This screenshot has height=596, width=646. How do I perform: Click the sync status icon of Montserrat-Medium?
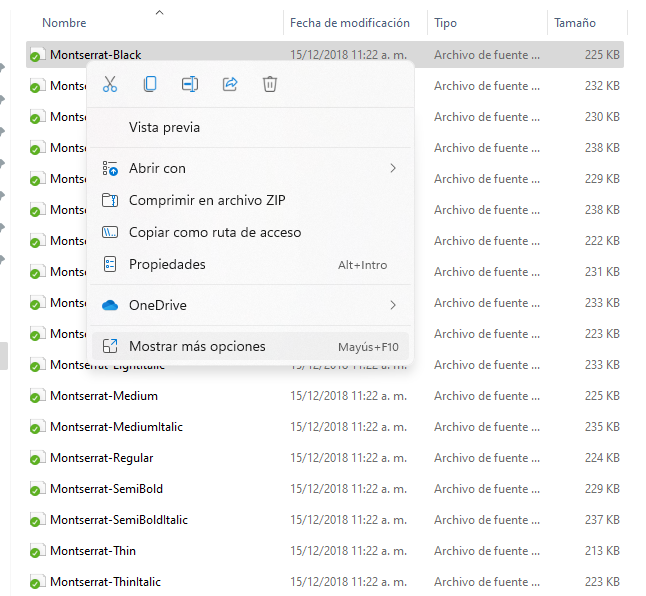[35, 397]
